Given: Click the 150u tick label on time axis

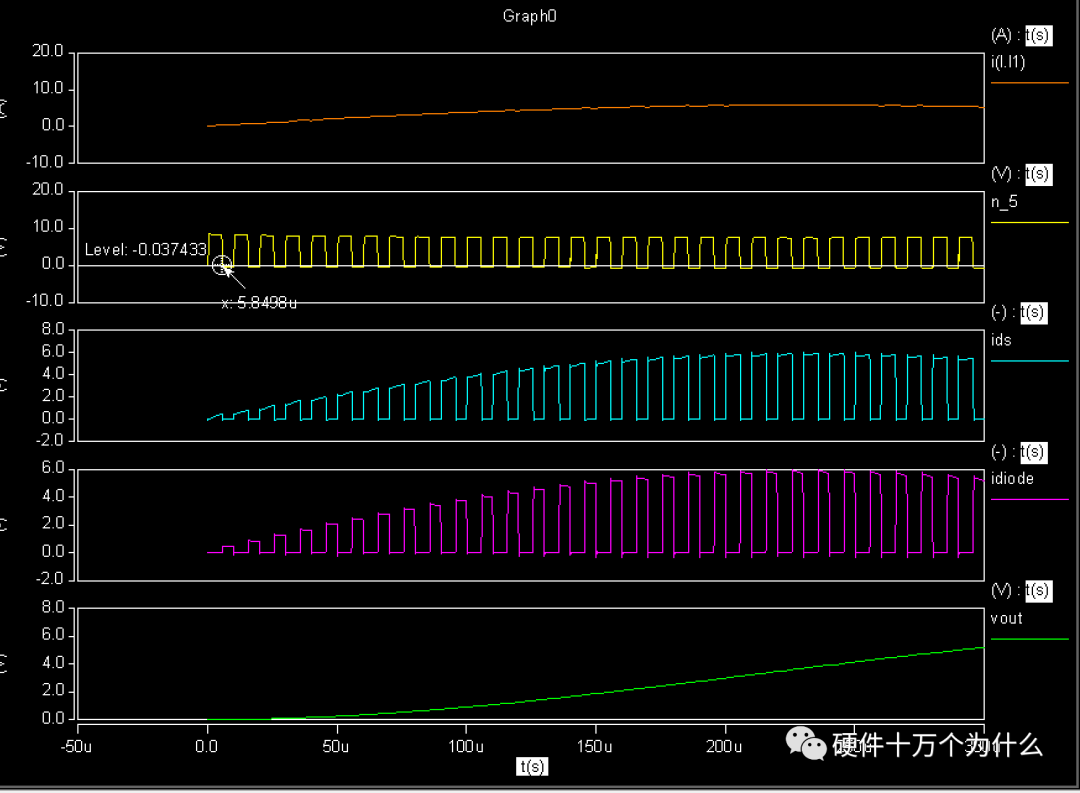Looking at the screenshot, I should click(x=594, y=747).
